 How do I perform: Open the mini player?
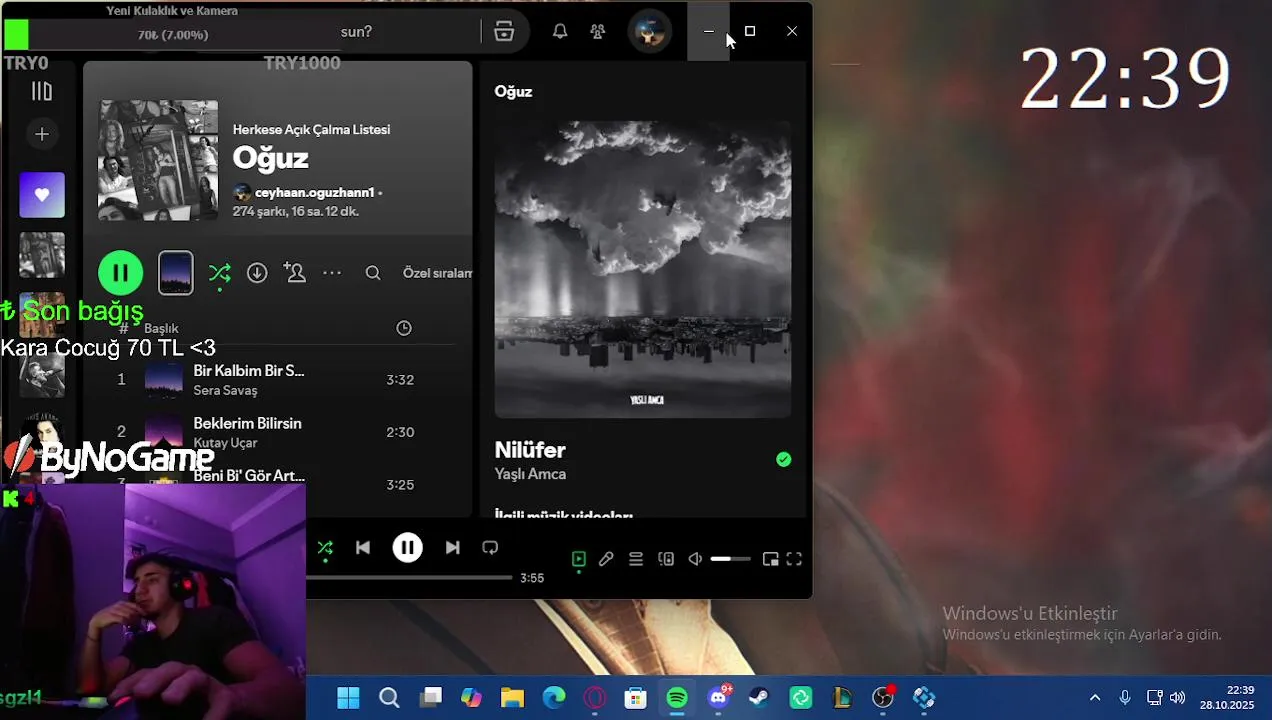771,559
